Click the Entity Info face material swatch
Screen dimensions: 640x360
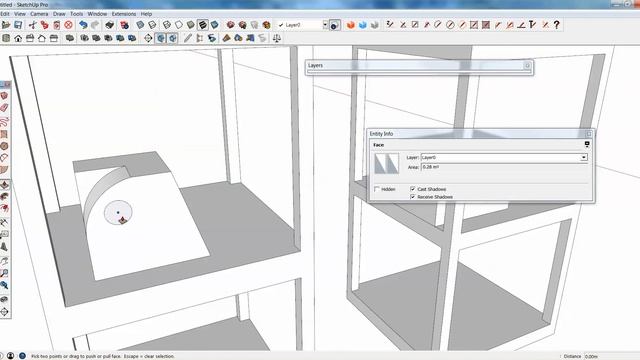tap(387, 163)
